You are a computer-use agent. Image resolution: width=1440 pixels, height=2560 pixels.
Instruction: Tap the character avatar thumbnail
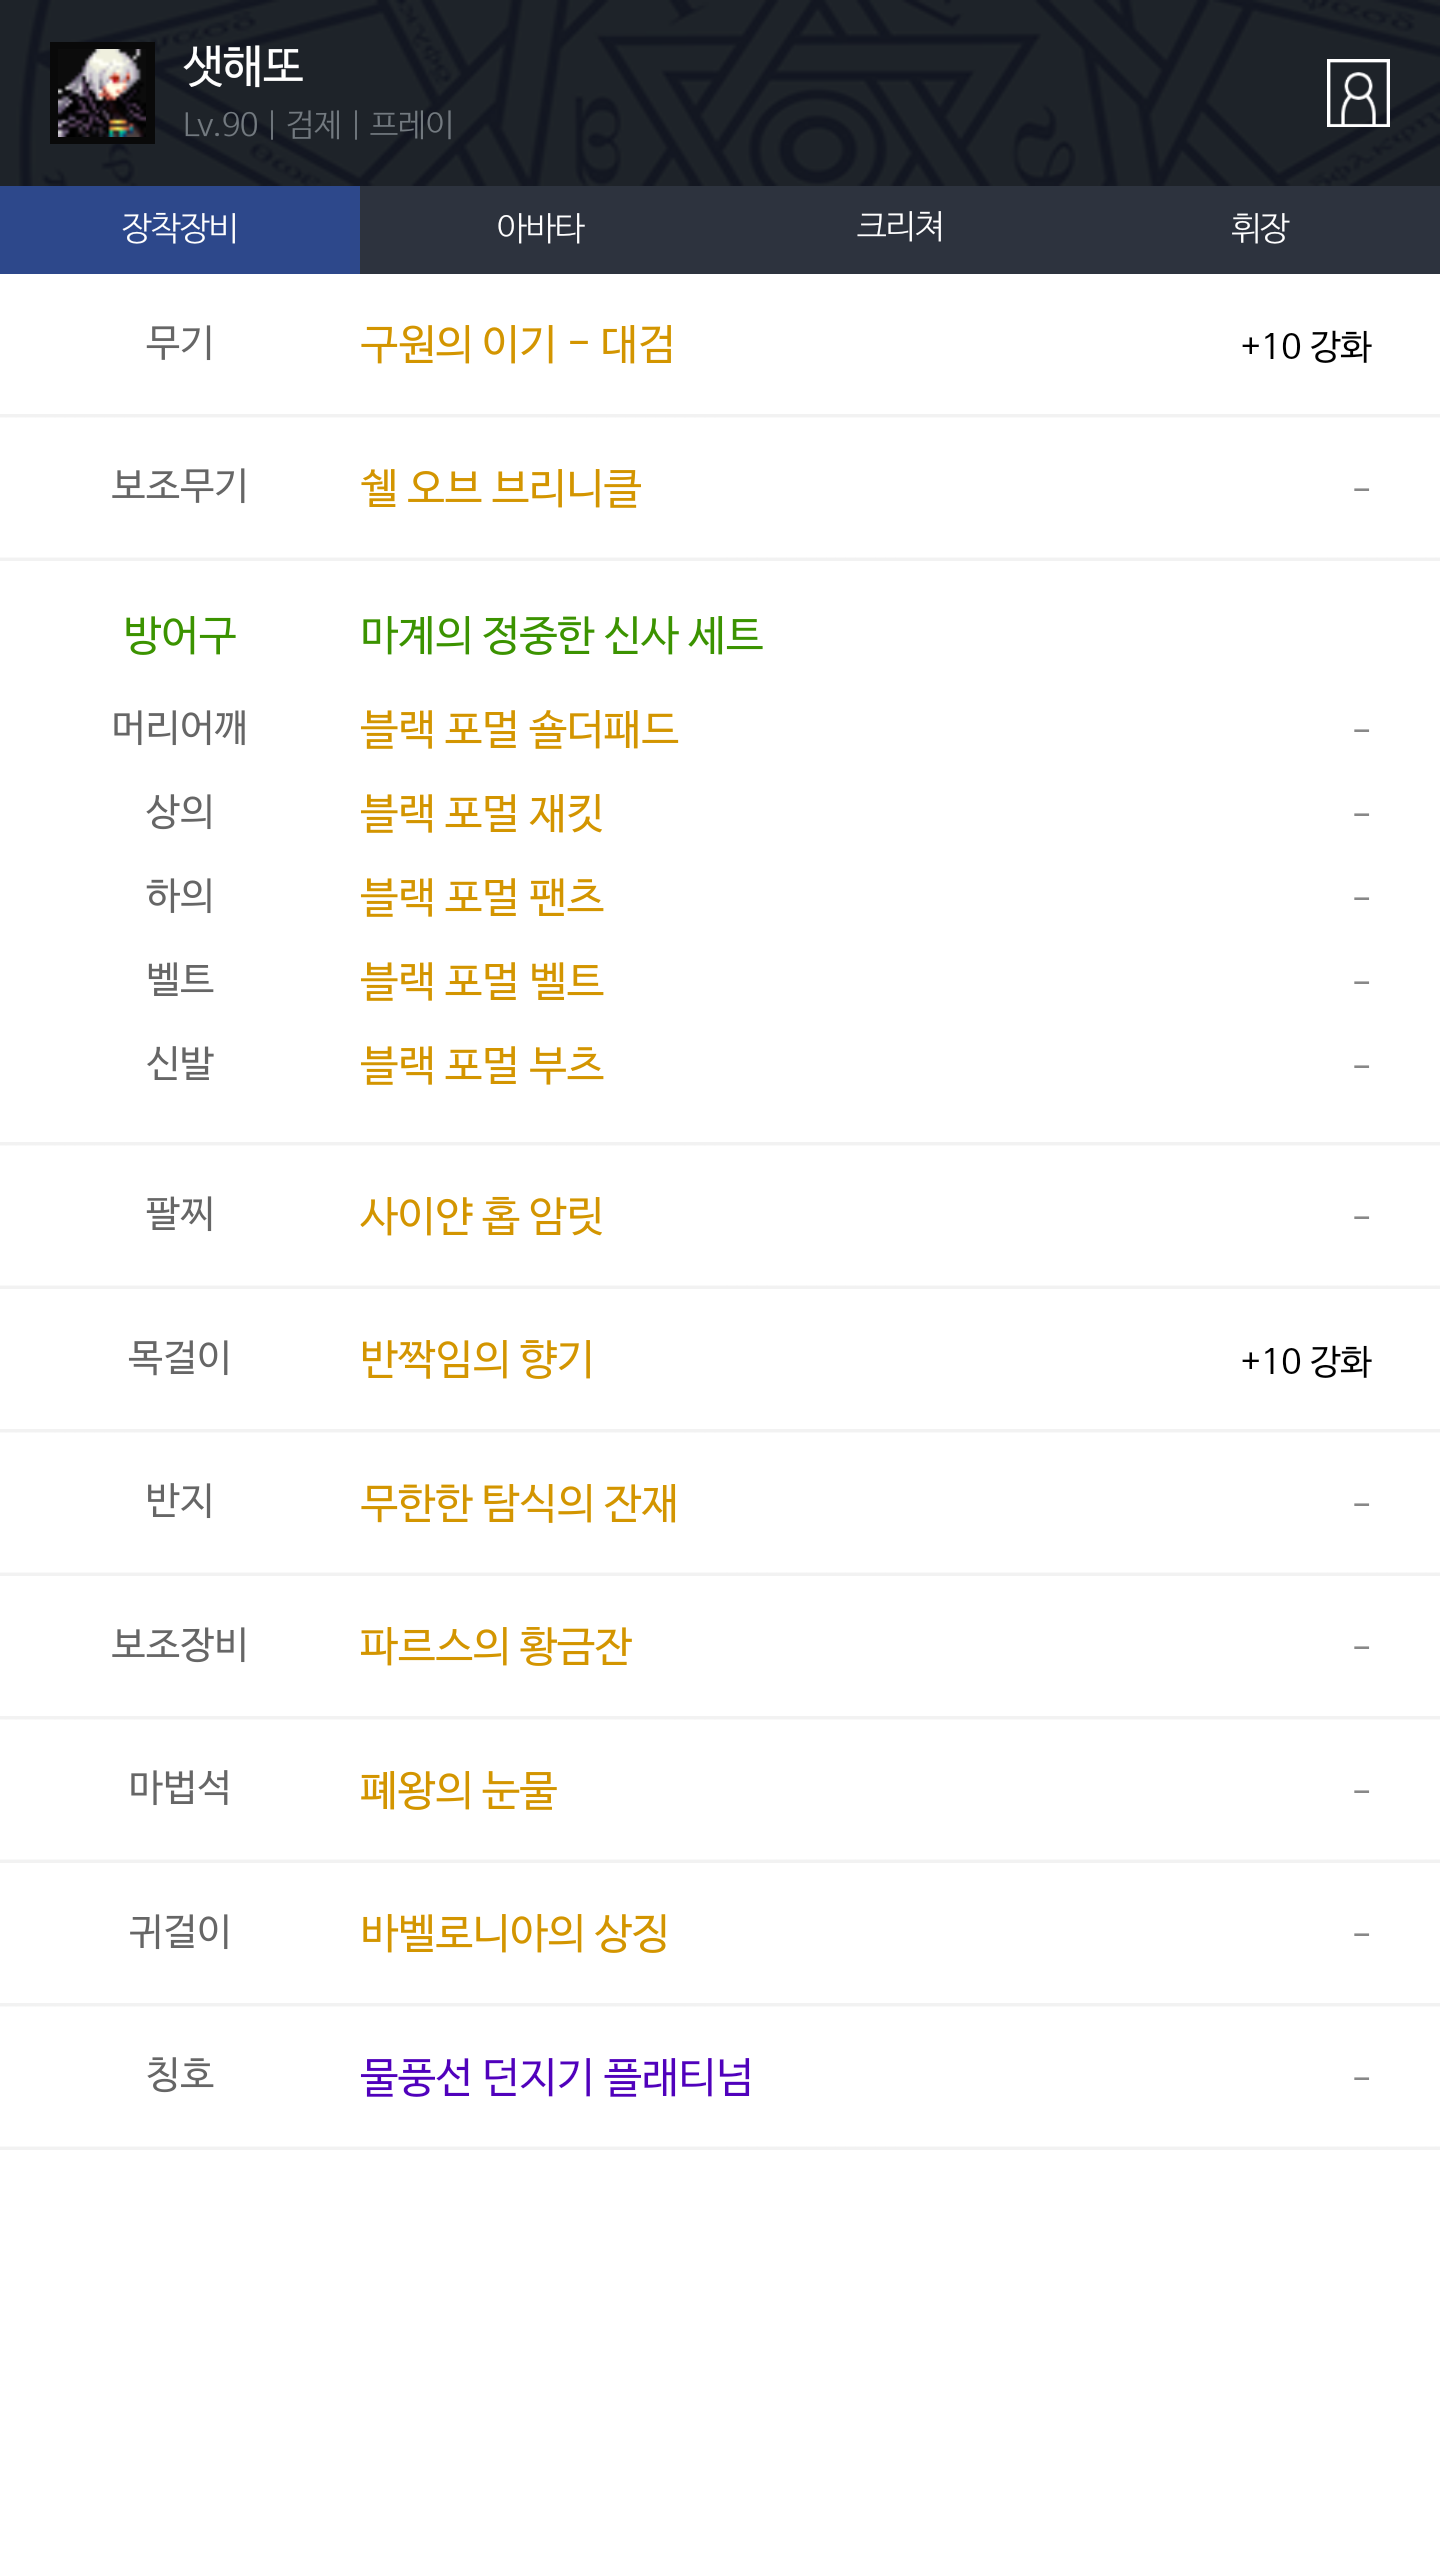click(x=102, y=93)
